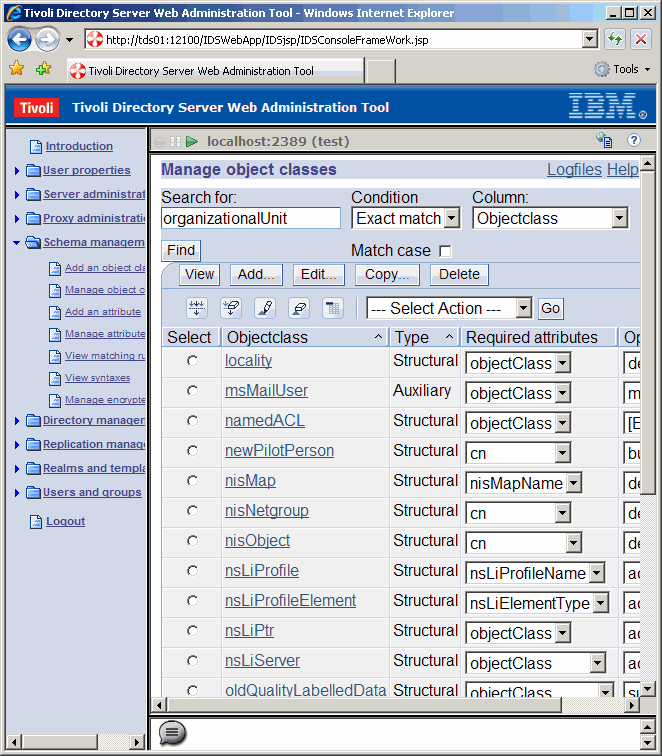Screen dimensions: 662x756
Task: Click the green start server icon
Action: coord(192,142)
